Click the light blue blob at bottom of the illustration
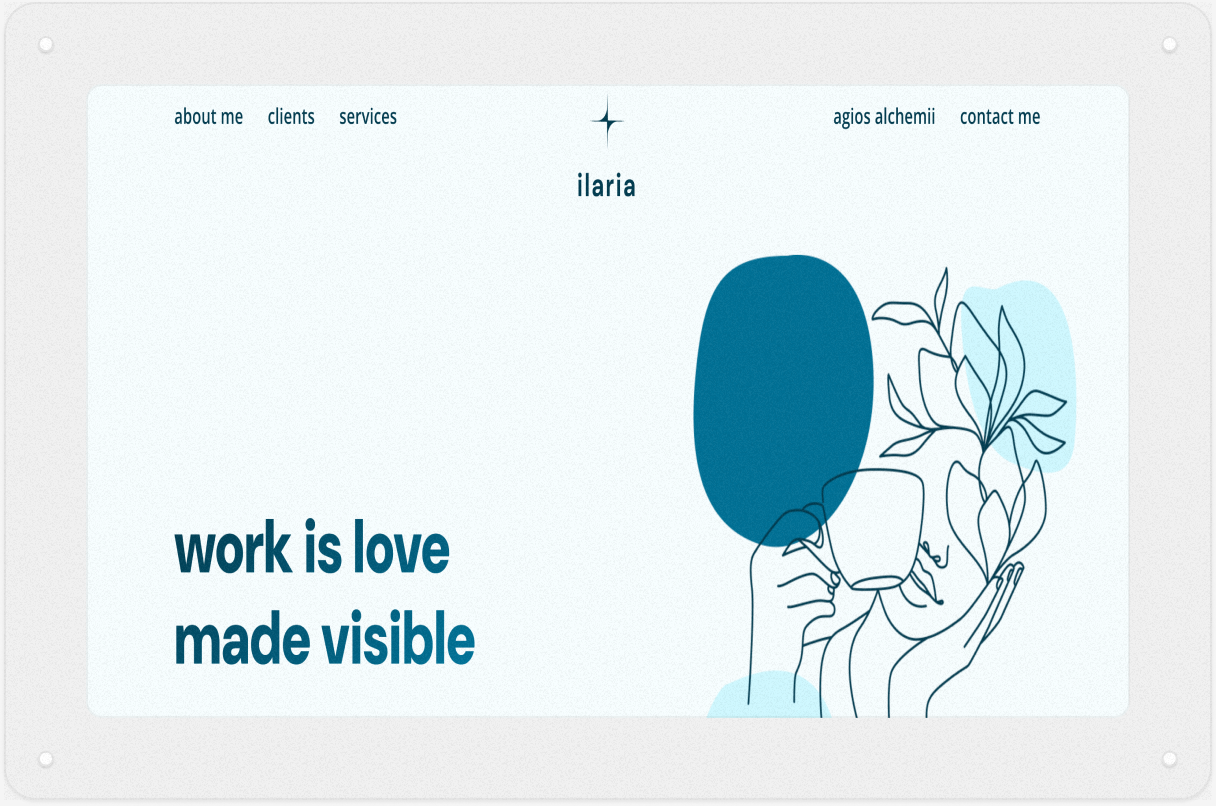 (x=765, y=698)
